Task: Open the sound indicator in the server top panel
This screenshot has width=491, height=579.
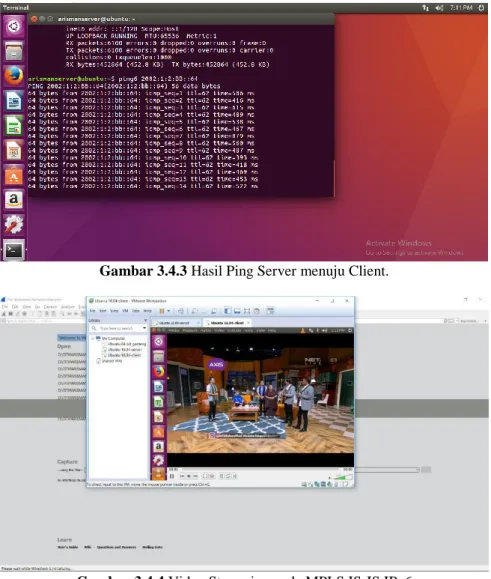Action: tap(439, 8)
